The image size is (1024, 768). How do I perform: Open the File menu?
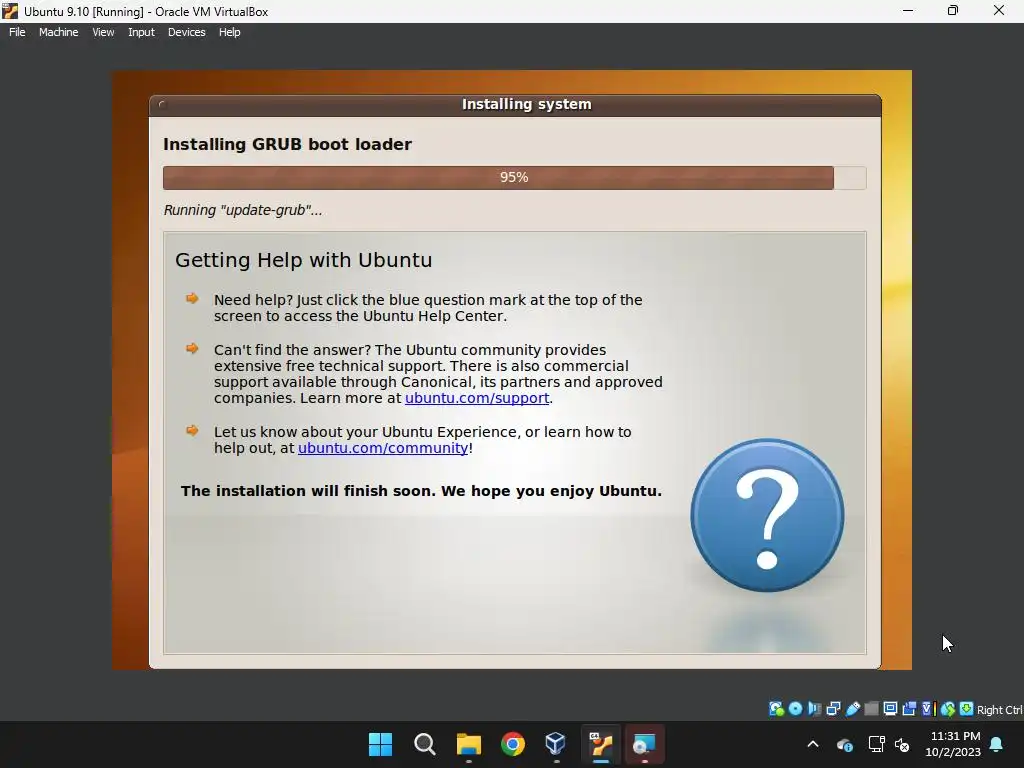point(17,32)
